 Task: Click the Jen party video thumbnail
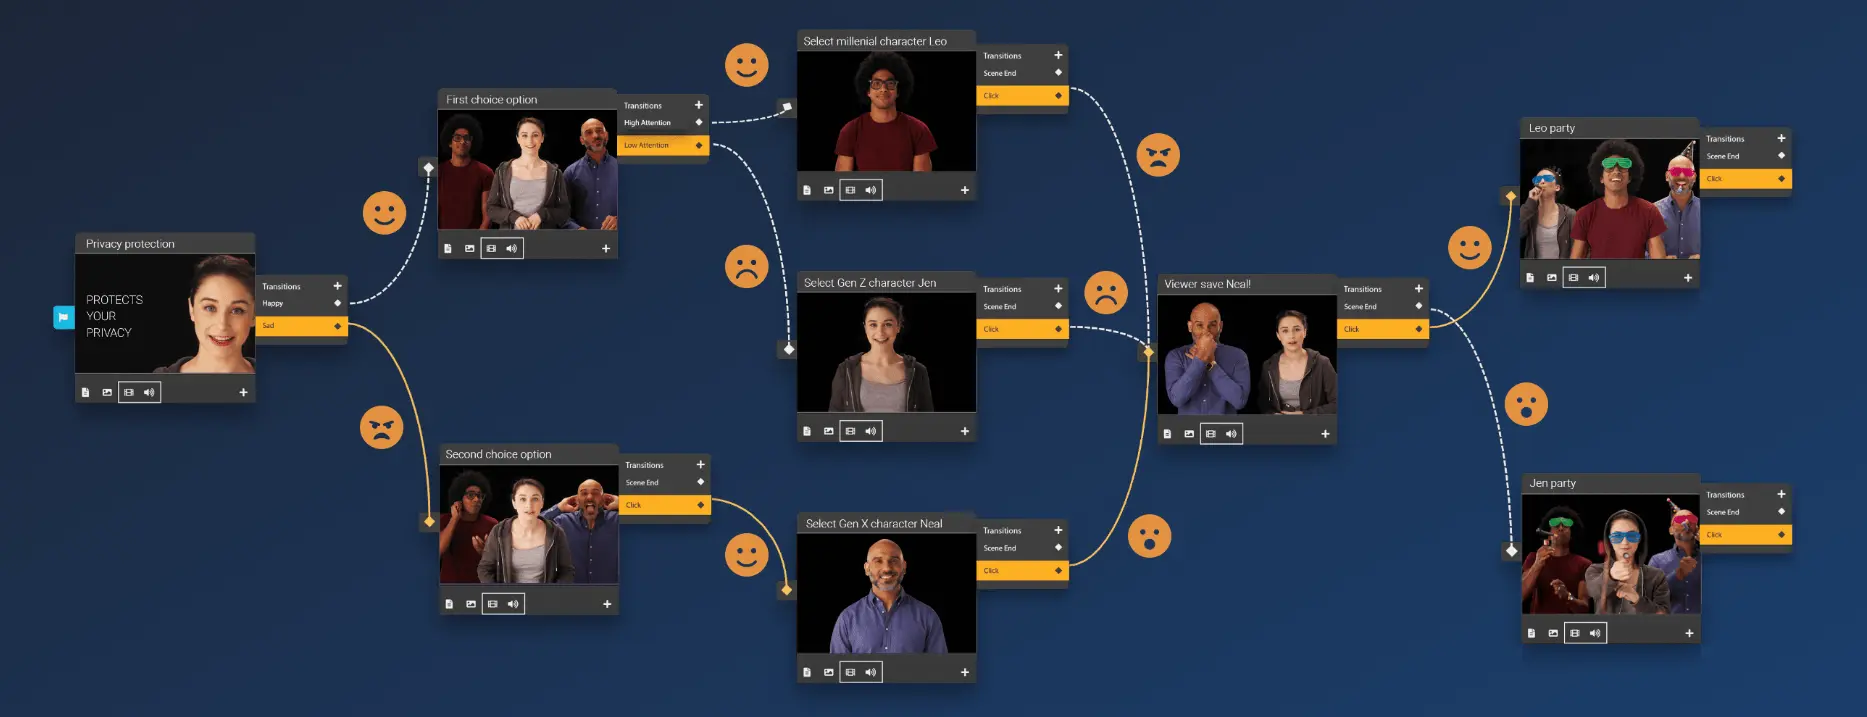click(x=1611, y=554)
